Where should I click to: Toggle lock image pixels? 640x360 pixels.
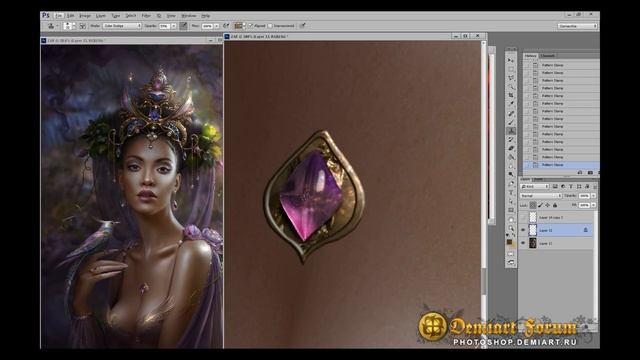coord(540,205)
